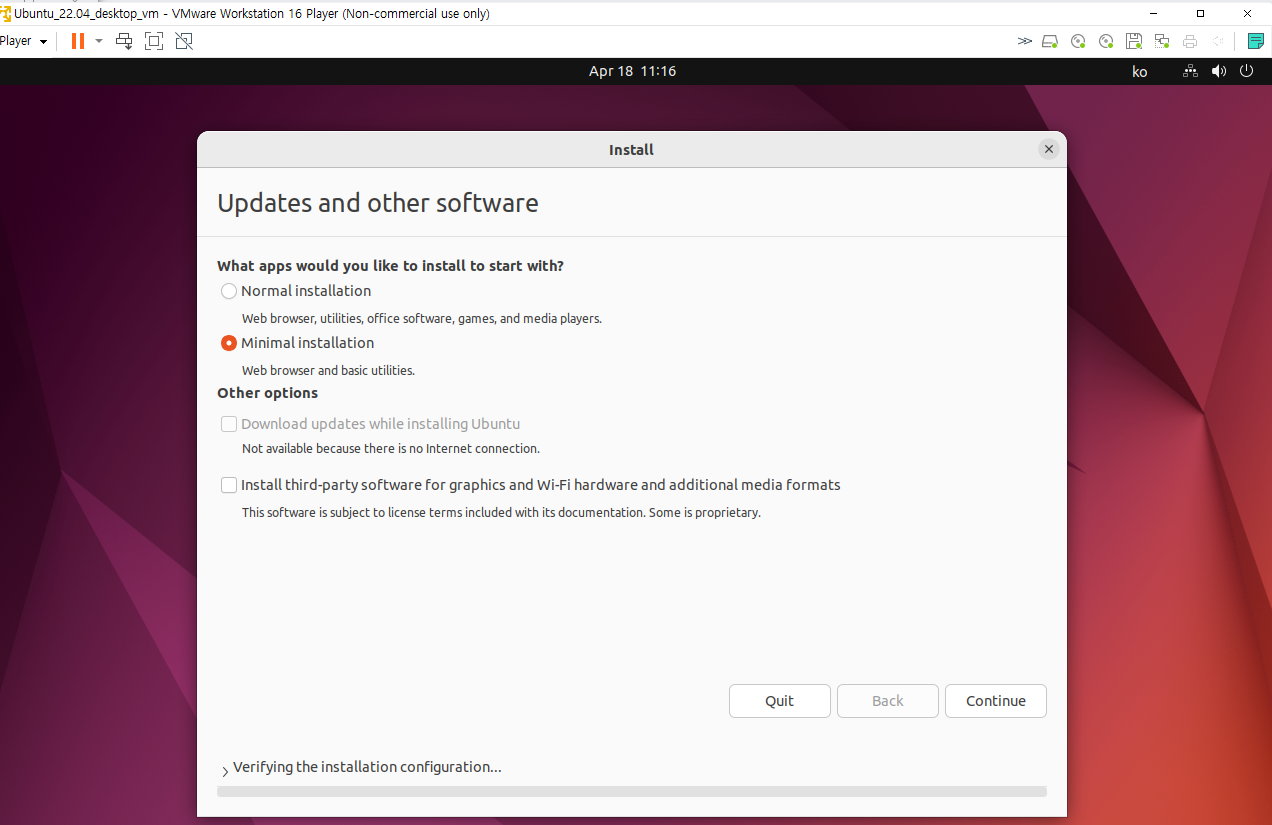
Task: Open the power options arrow beside pause
Action: click(99, 41)
